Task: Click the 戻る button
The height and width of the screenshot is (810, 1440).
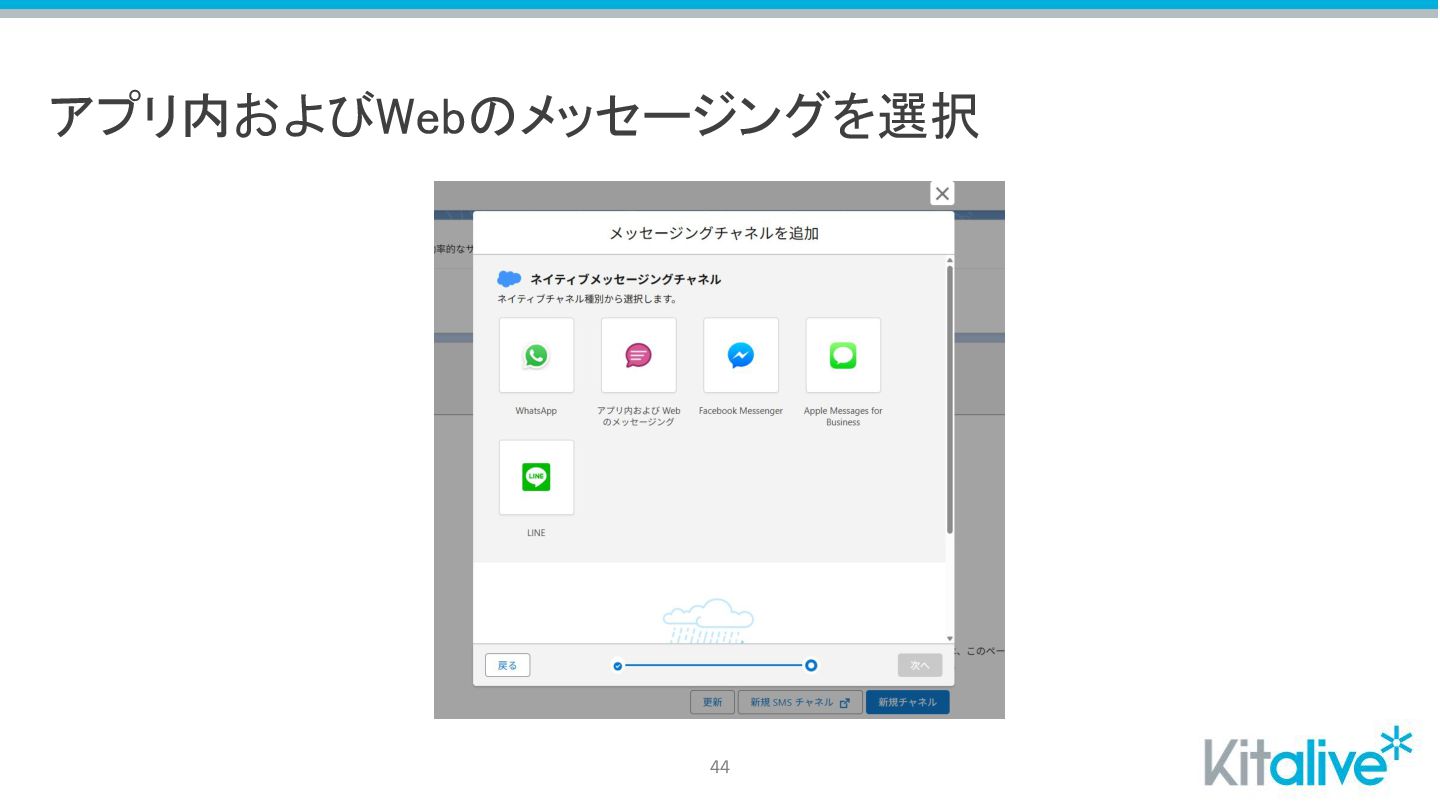Action: point(508,665)
